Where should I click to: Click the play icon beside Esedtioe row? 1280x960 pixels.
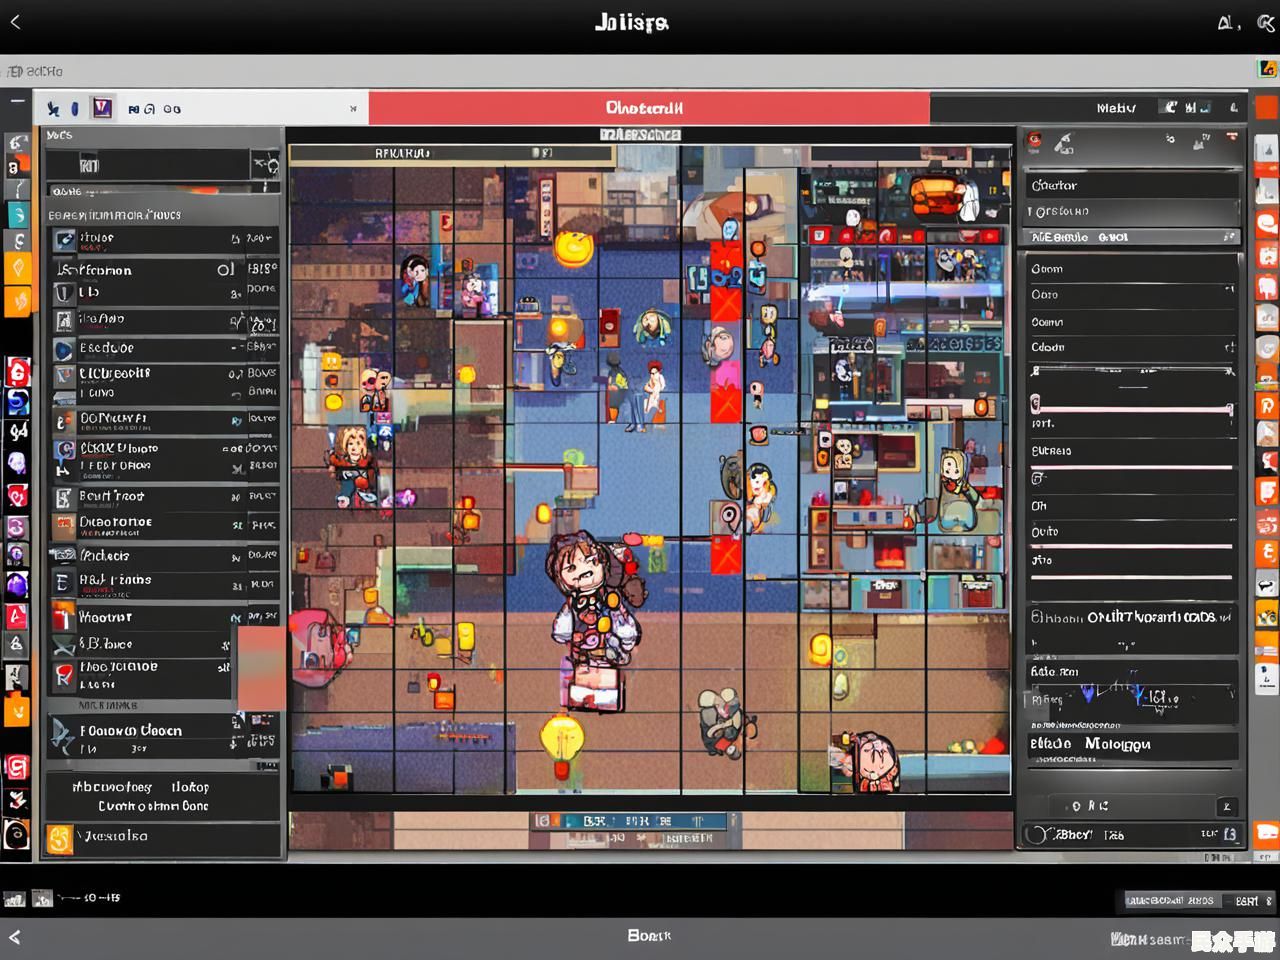[64, 349]
